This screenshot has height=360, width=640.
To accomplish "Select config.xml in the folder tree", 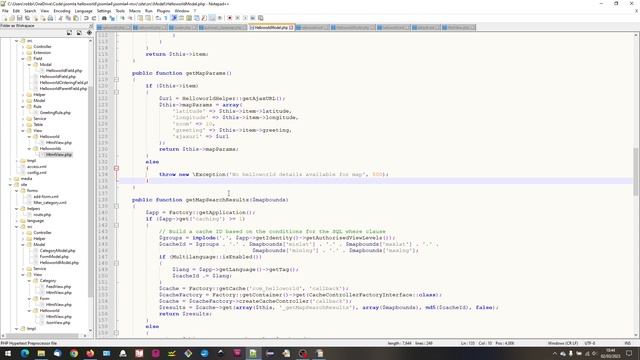I will pos(37,173).
